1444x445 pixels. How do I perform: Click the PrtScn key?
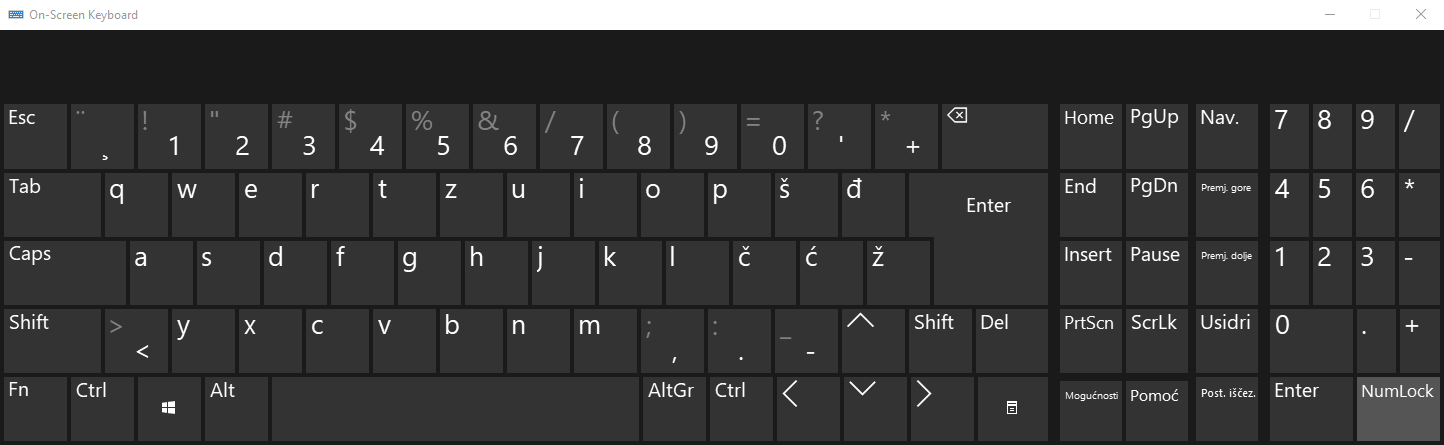pyautogui.click(x=1091, y=340)
